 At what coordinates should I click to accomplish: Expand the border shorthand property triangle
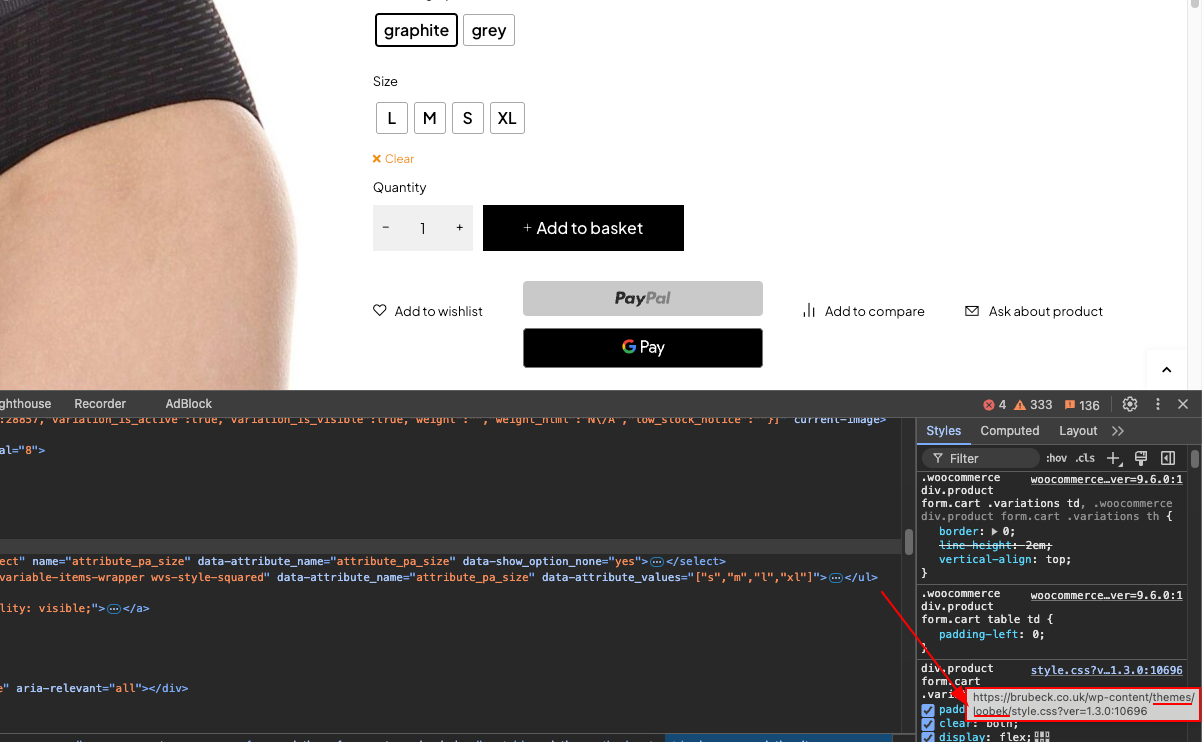pyautogui.click(x=994, y=531)
